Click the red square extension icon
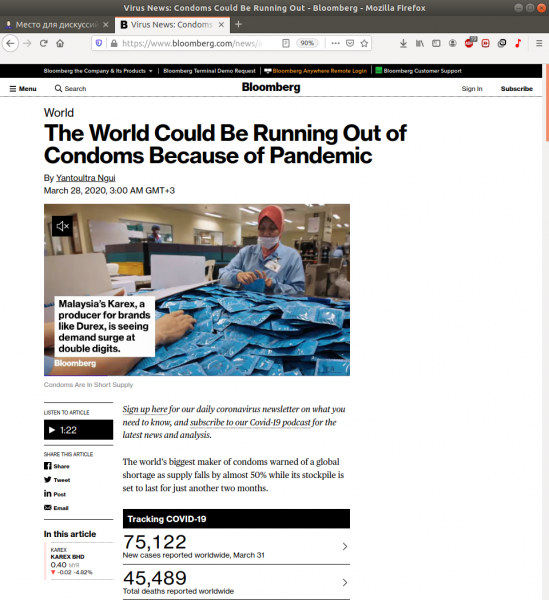The width and height of the screenshot is (549, 600). 485,43
